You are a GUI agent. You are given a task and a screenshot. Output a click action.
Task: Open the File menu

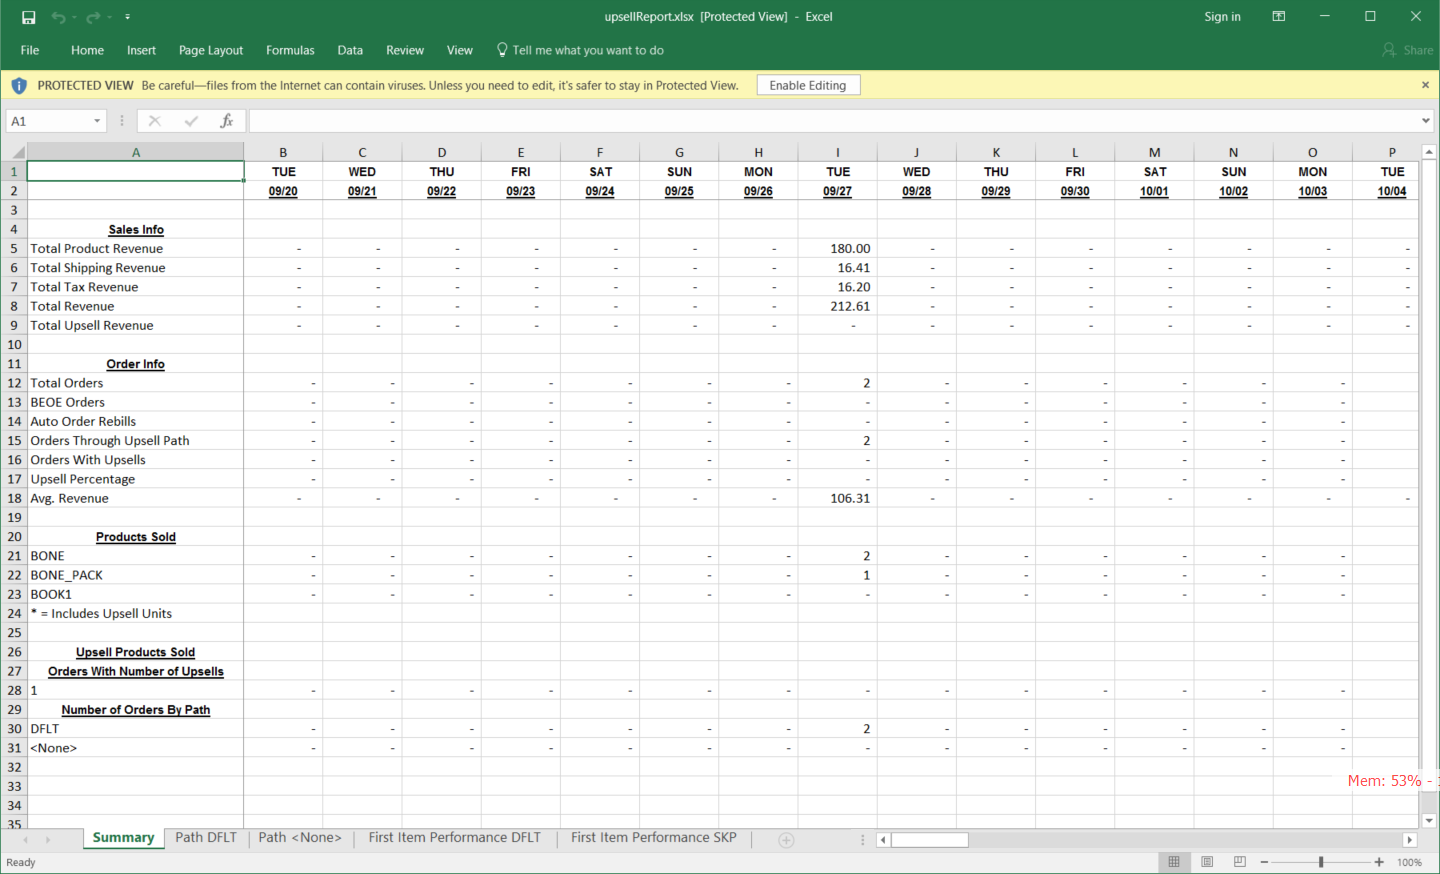(x=30, y=50)
